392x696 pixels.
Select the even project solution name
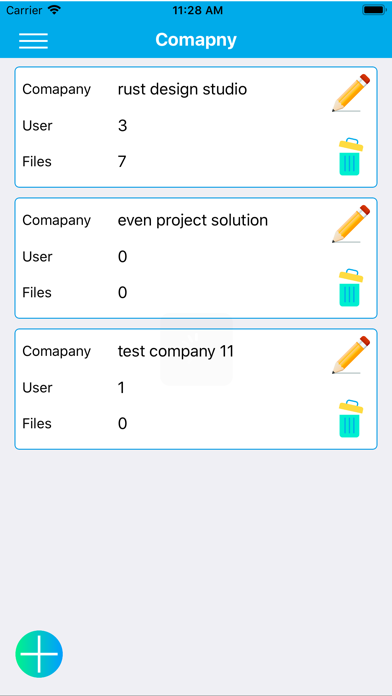[x=193, y=220]
